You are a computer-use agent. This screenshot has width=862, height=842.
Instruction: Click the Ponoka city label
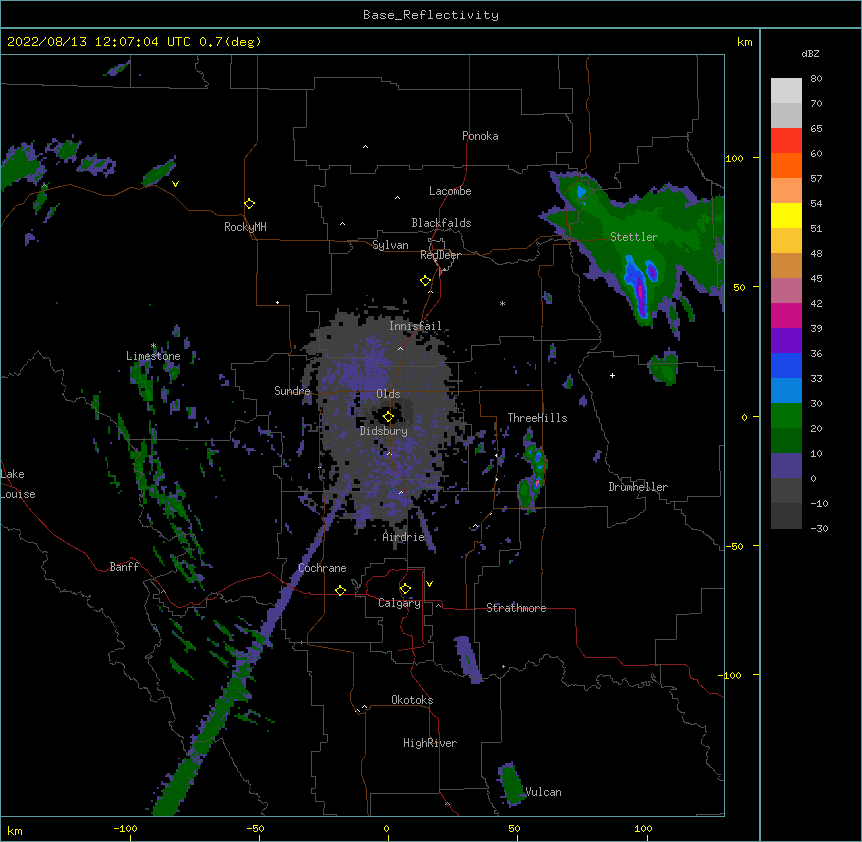[480, 136]
